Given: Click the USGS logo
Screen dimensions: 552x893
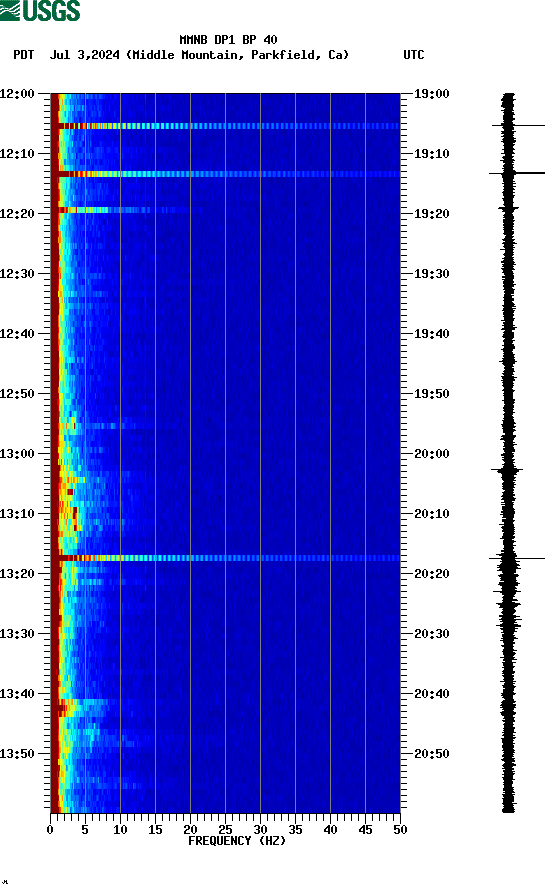Looking at the screenshot, I should pyautogui.click(x=40, y=10).
